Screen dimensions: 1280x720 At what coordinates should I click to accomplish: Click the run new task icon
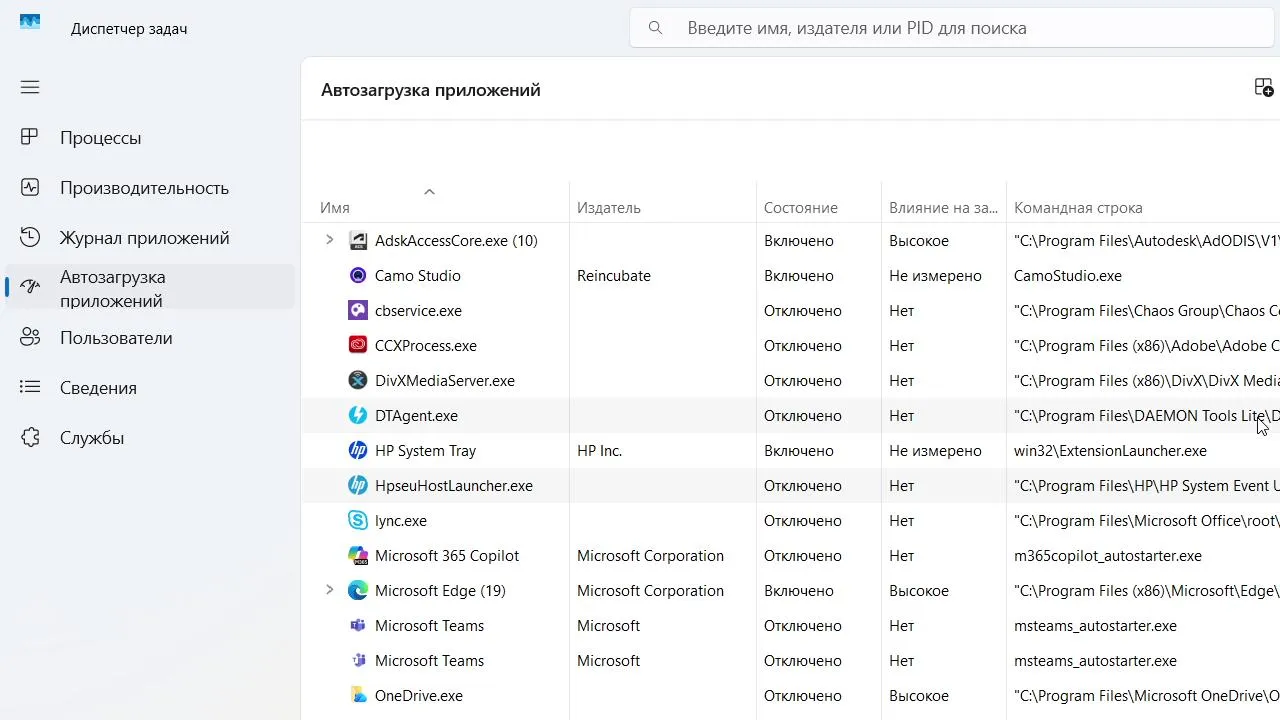click(x=1263, y=88)
